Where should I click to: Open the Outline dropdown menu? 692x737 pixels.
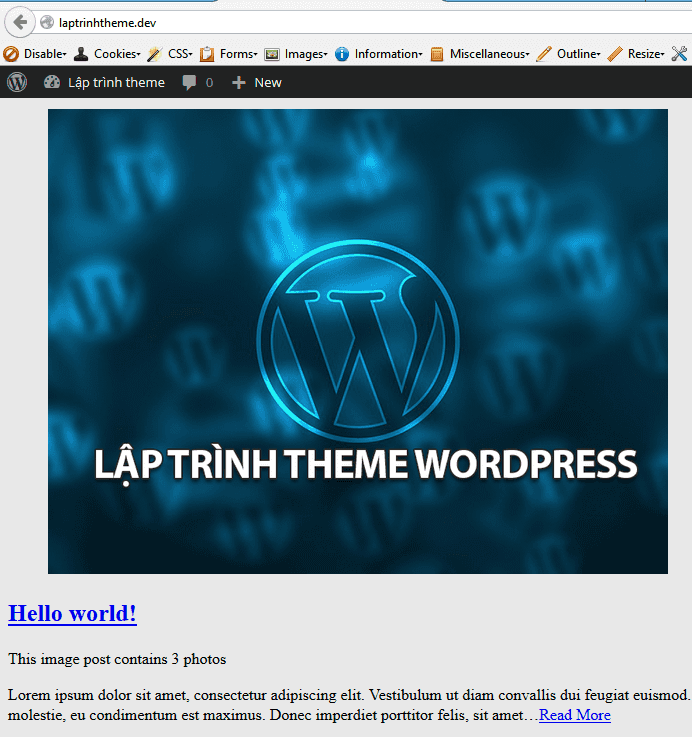(x=579, y=54)
